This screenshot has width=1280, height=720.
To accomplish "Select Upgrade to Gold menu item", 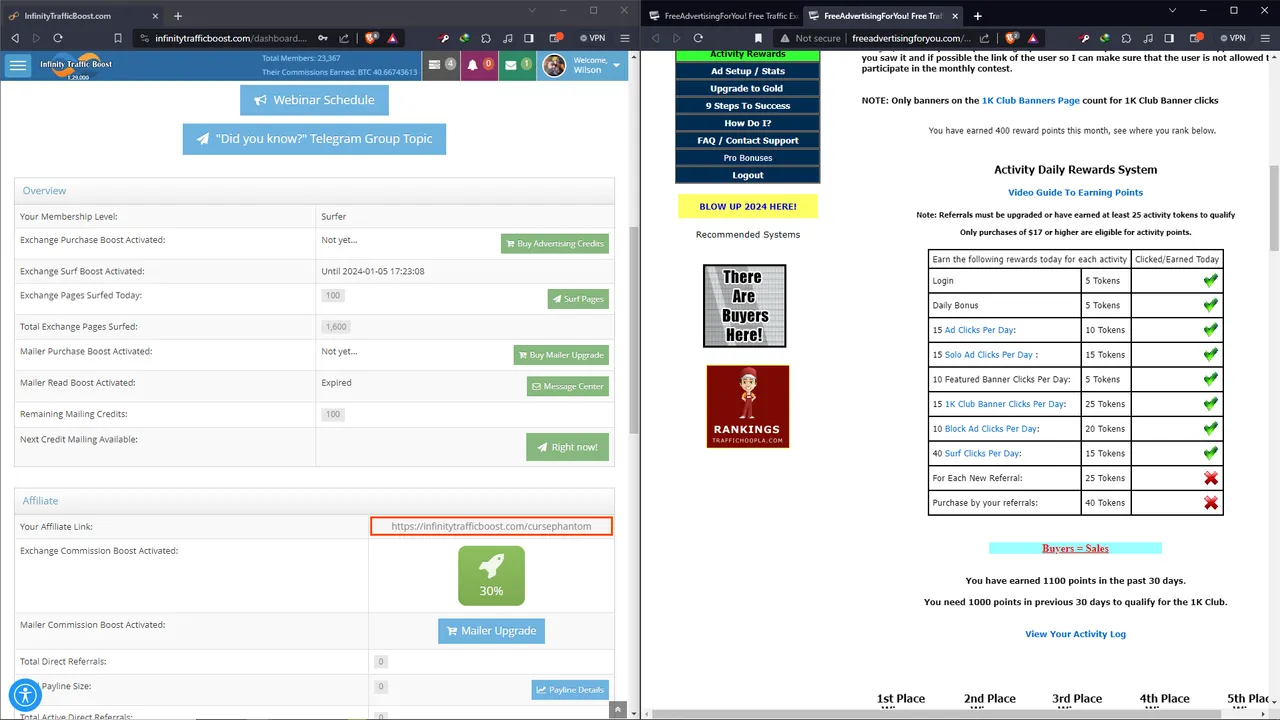I will point(747,88).
